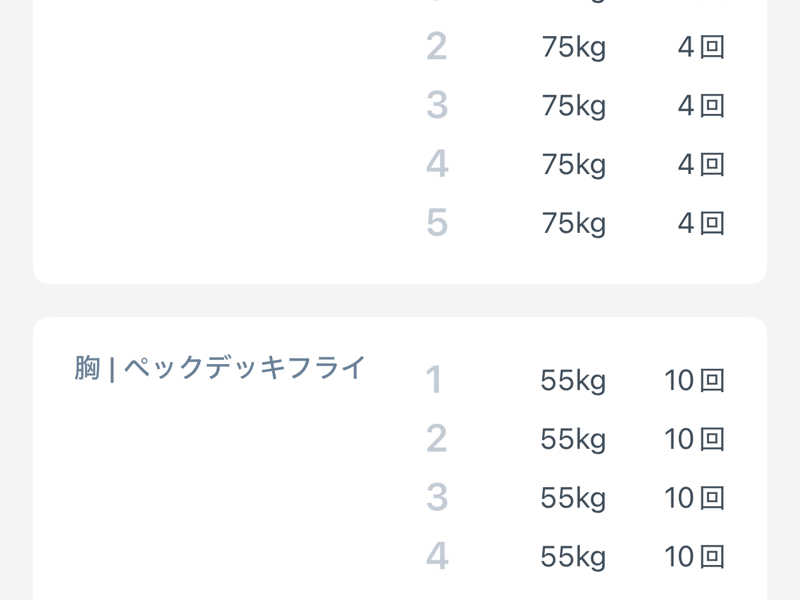Tap the 4回 reps in 75kg set 5
The image size is (800, 600).
[x=700, y=223]
